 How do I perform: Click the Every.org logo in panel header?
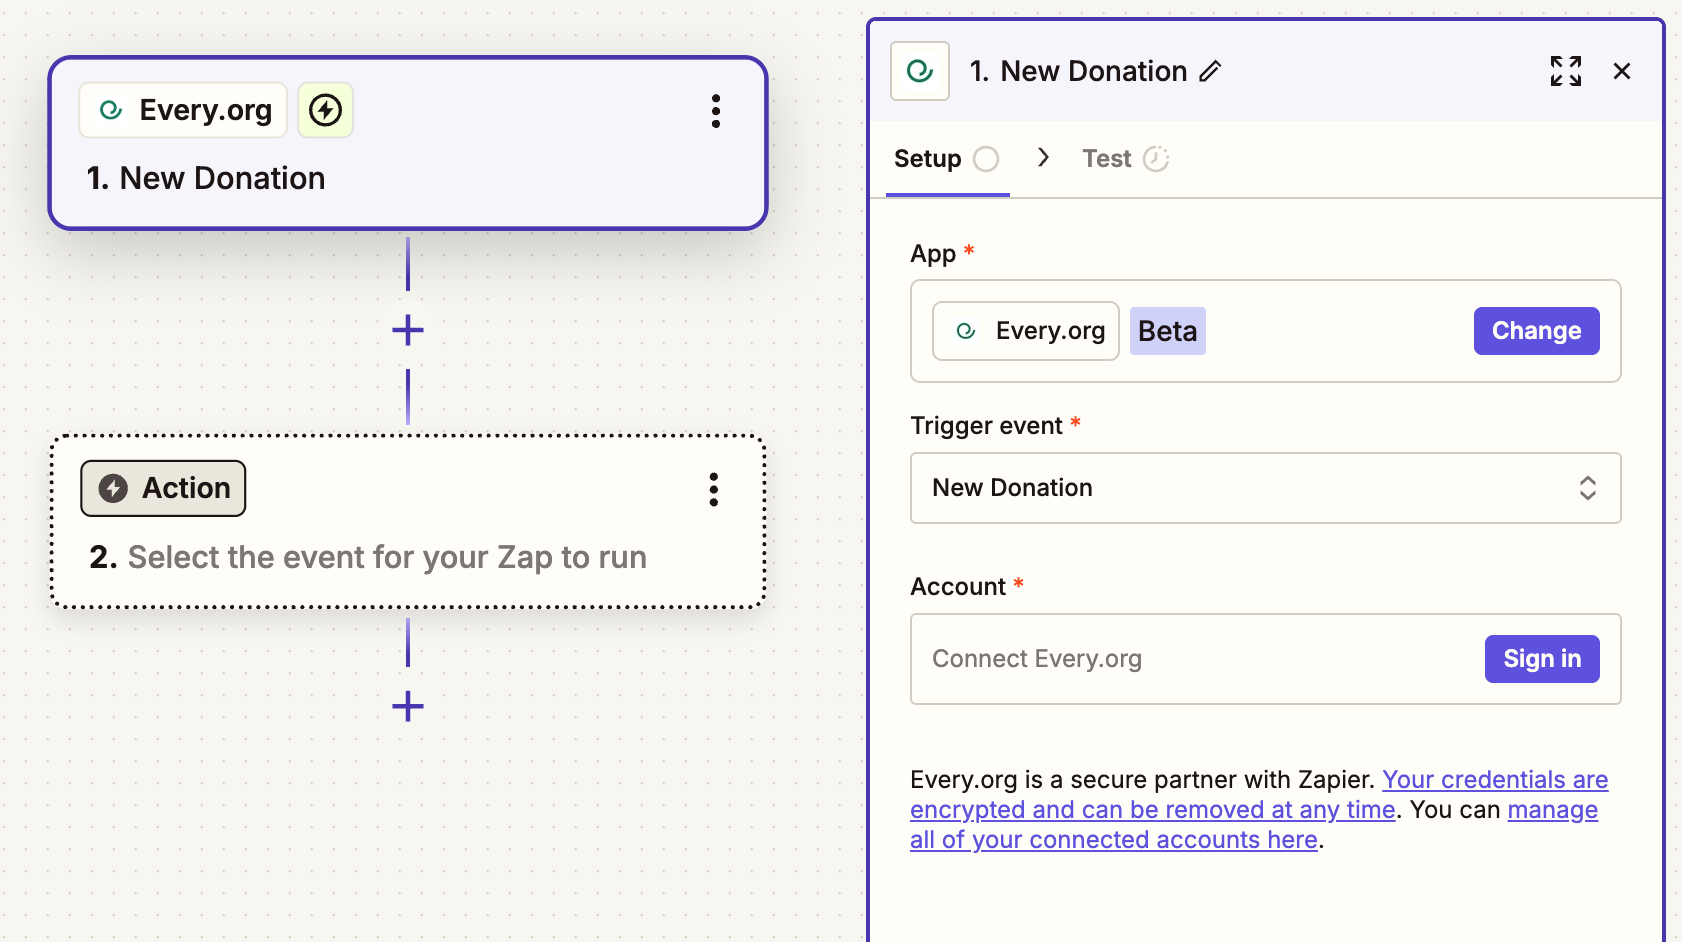point(920,71)
